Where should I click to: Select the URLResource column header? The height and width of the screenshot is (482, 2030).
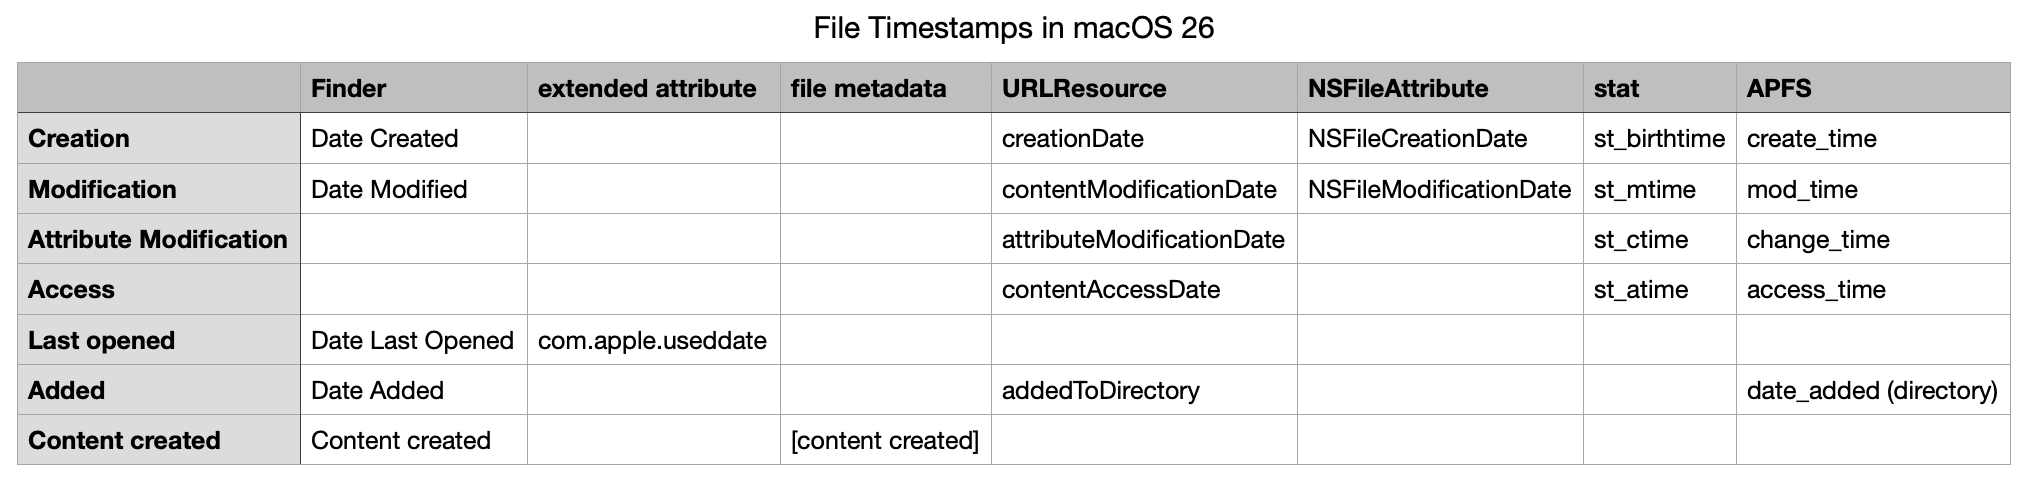point(1084,89)
